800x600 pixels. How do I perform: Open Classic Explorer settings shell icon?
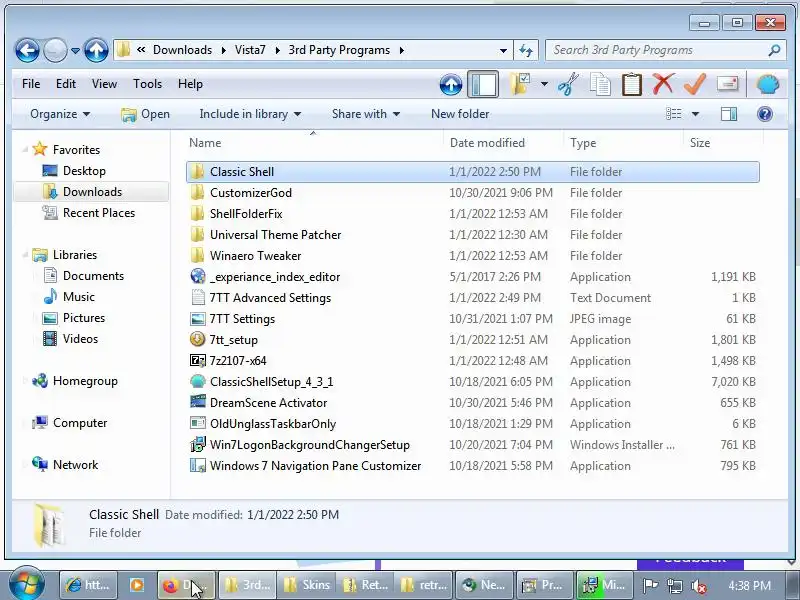pyautogui.click(x=767, y=84)
